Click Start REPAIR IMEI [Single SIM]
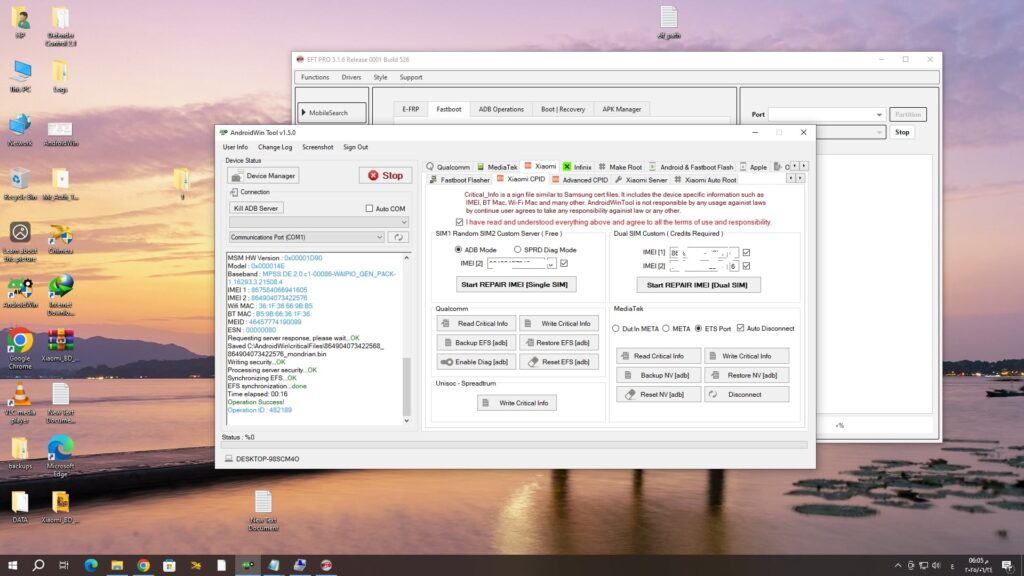The width and height of the screenshot is (1024, 576). [515, 285]
